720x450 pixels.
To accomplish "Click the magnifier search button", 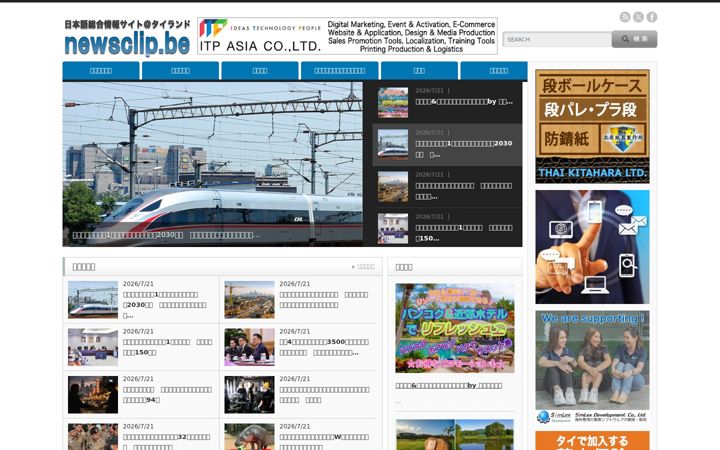I will (x=634, y=39).
